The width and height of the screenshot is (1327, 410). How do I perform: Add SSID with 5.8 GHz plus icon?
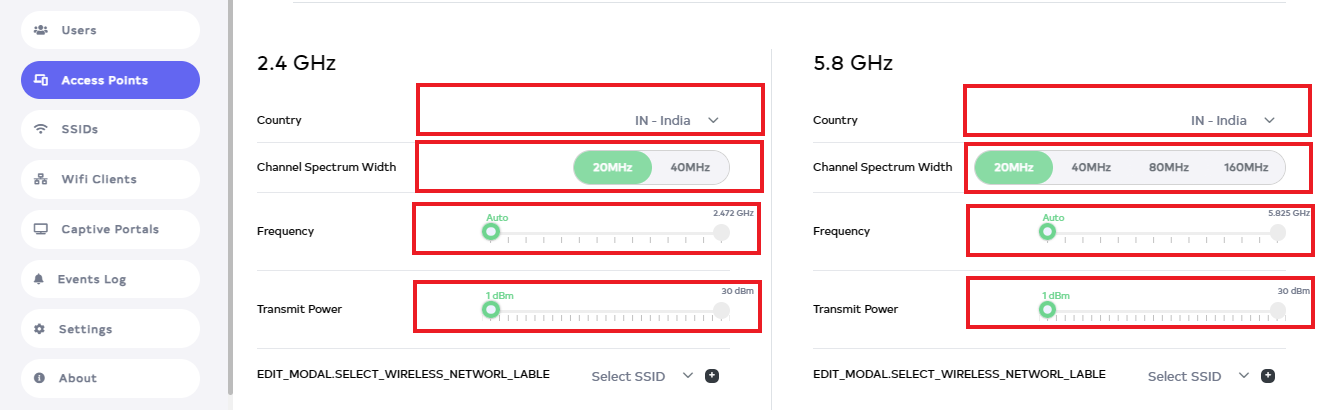click(1268, 376)
